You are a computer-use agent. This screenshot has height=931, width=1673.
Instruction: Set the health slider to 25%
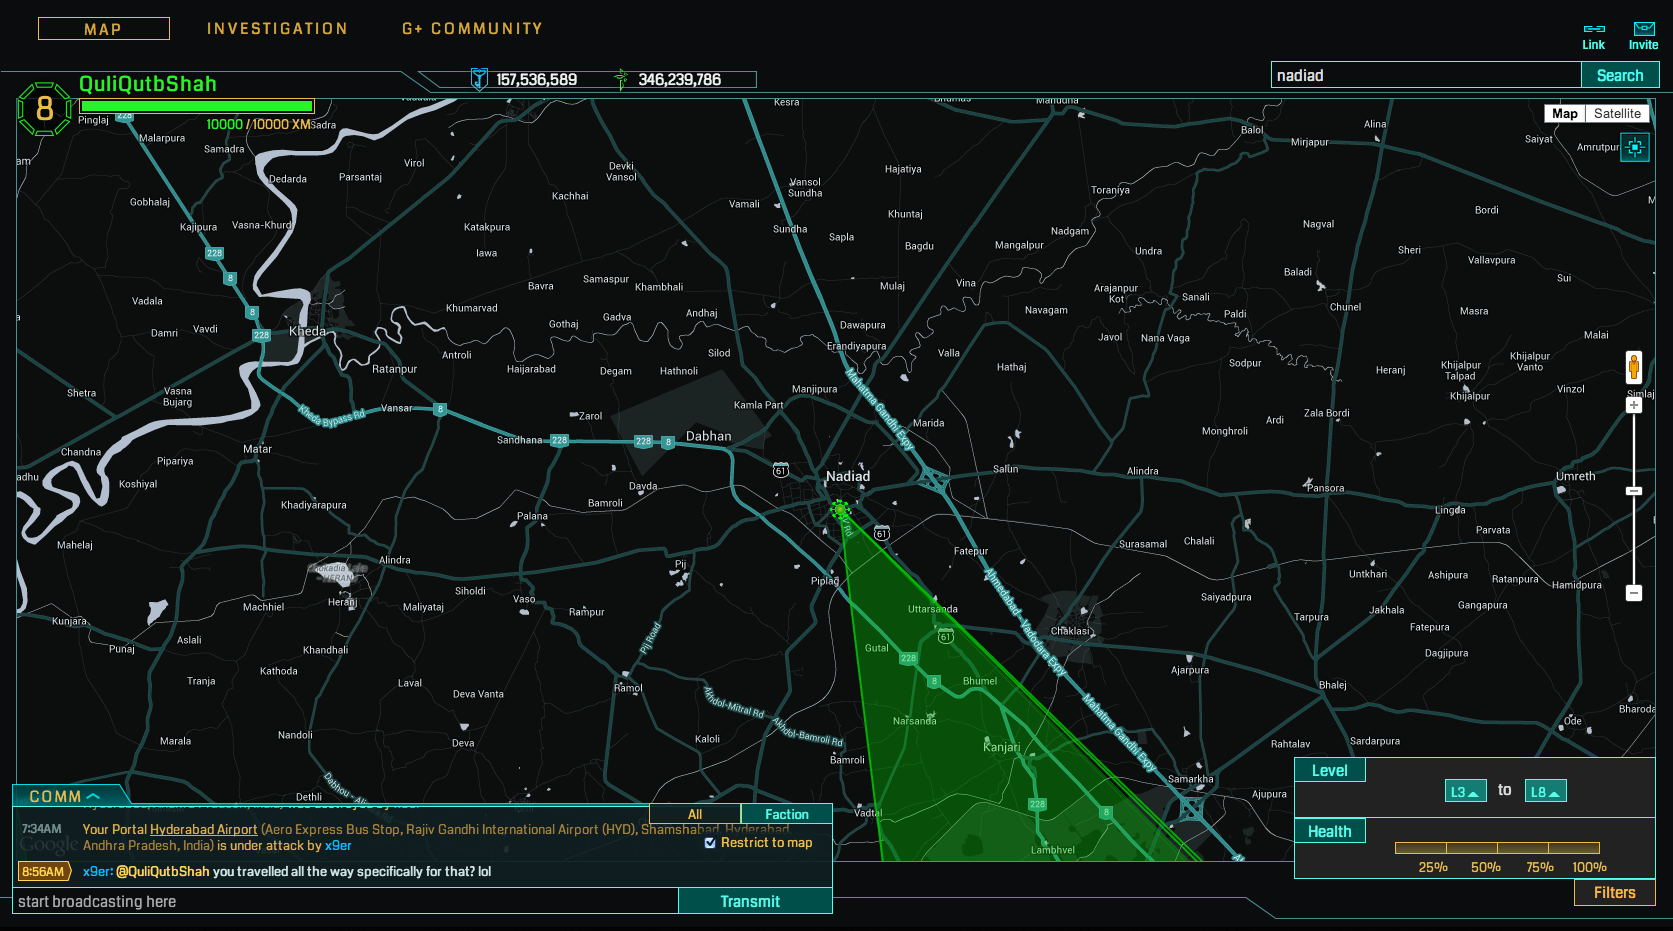click(1433, 867)
